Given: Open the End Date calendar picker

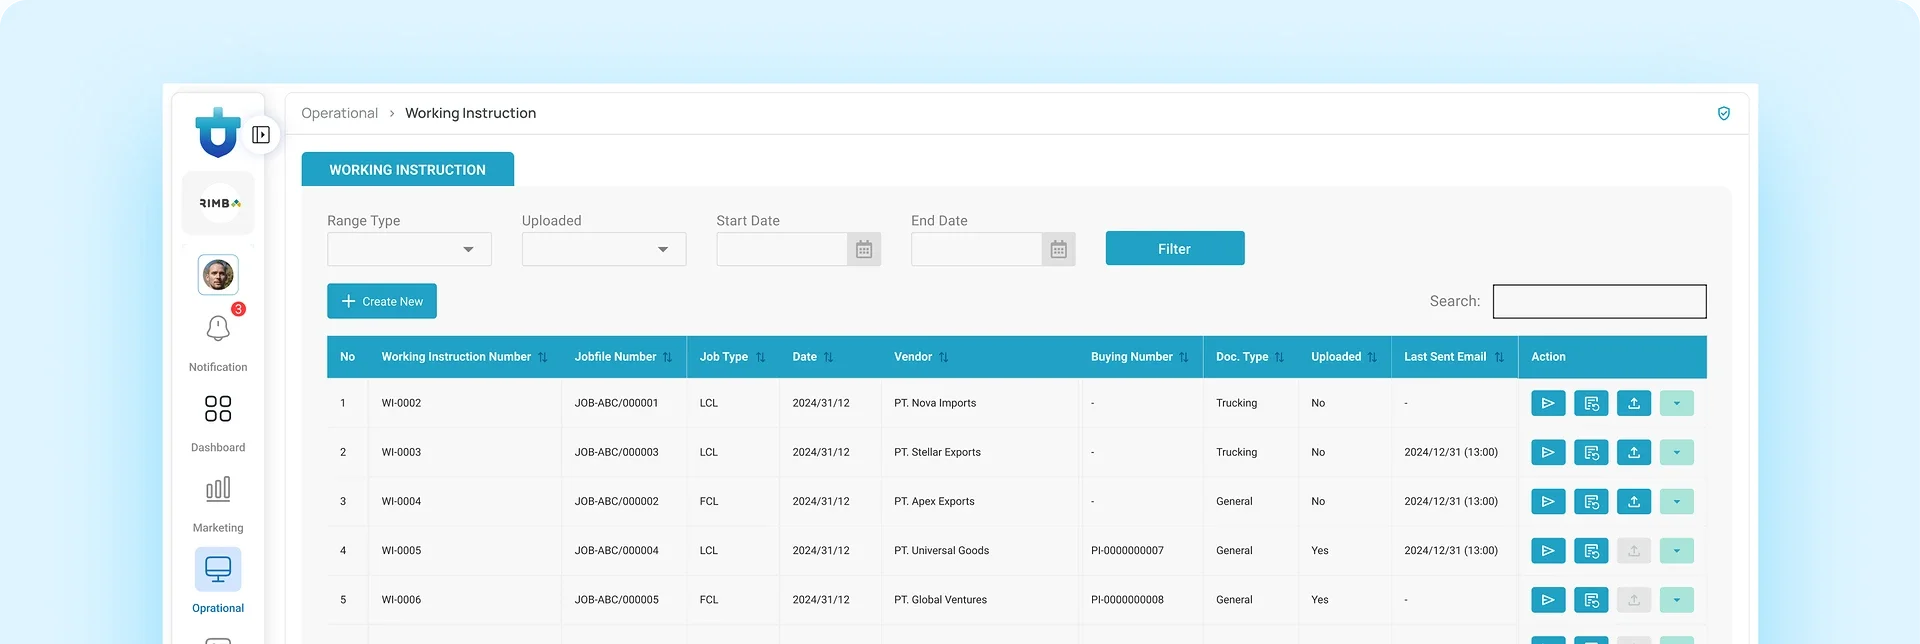Looking at the screenshot, I should pos(1059,249).
